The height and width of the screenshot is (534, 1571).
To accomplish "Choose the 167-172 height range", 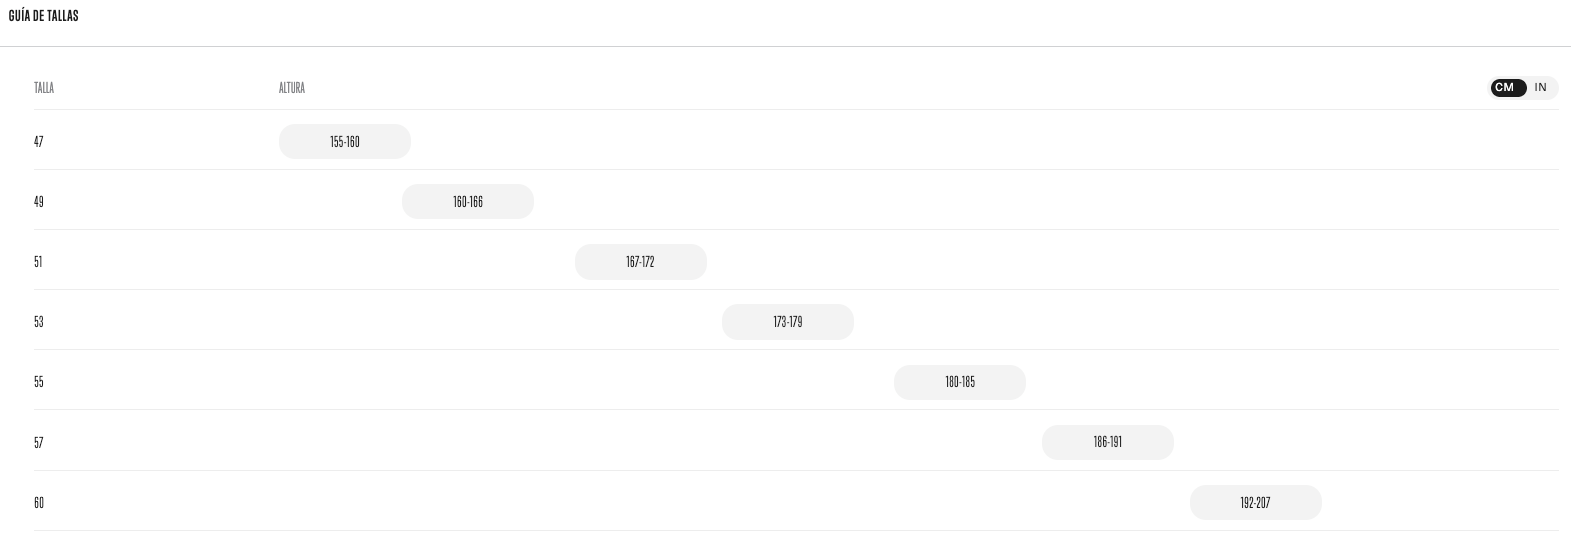I will pyautogui.click(x=640, y=262).
